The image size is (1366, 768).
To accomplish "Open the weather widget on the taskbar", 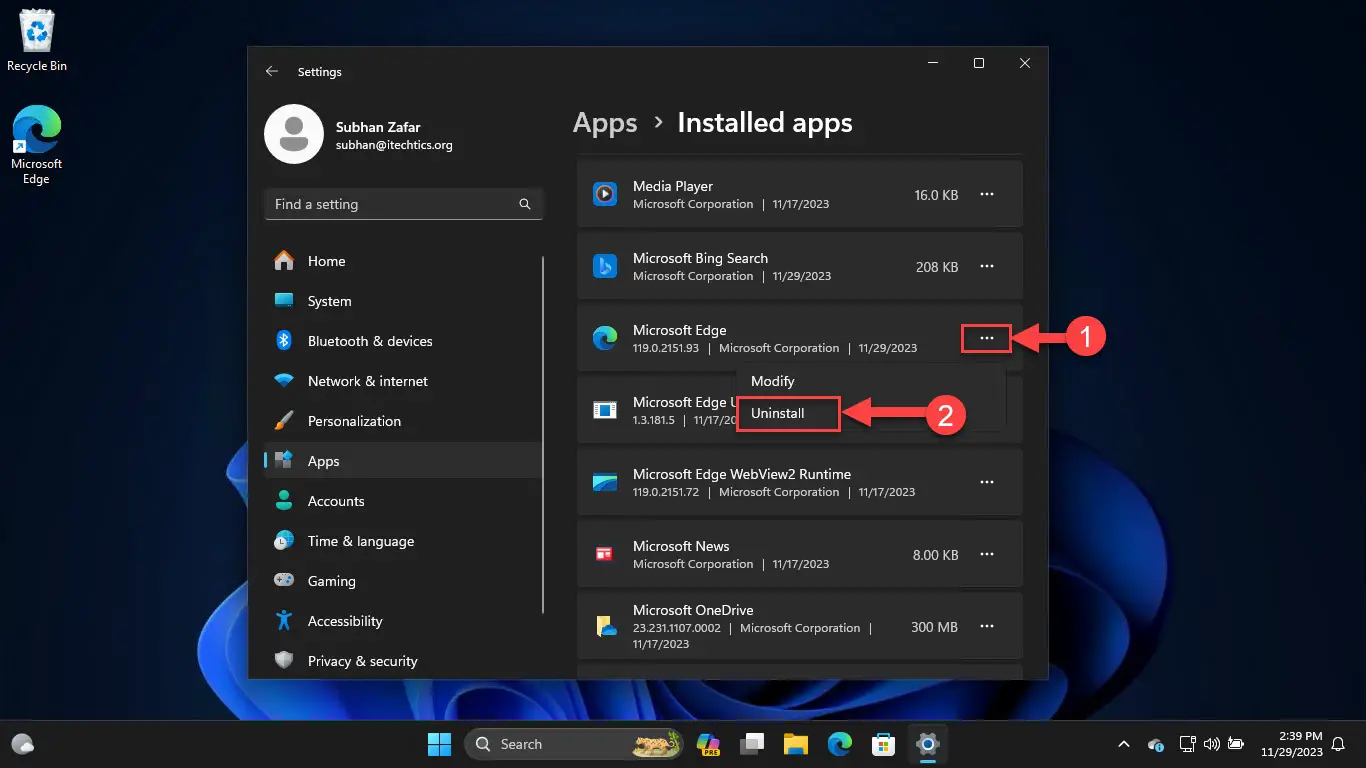I will 23,744.
